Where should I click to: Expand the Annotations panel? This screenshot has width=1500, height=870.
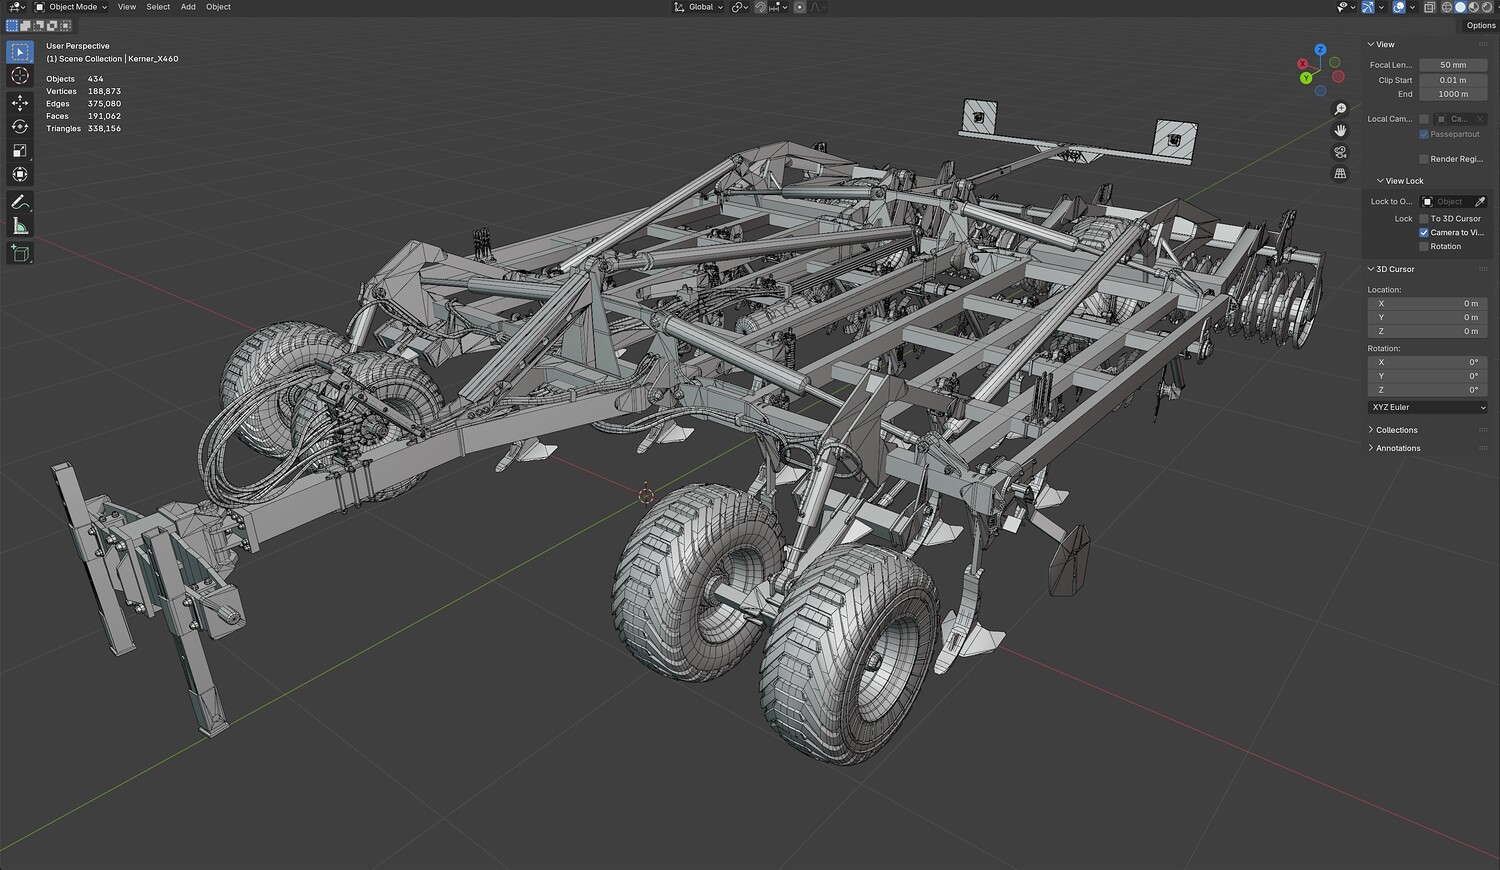1395,448
